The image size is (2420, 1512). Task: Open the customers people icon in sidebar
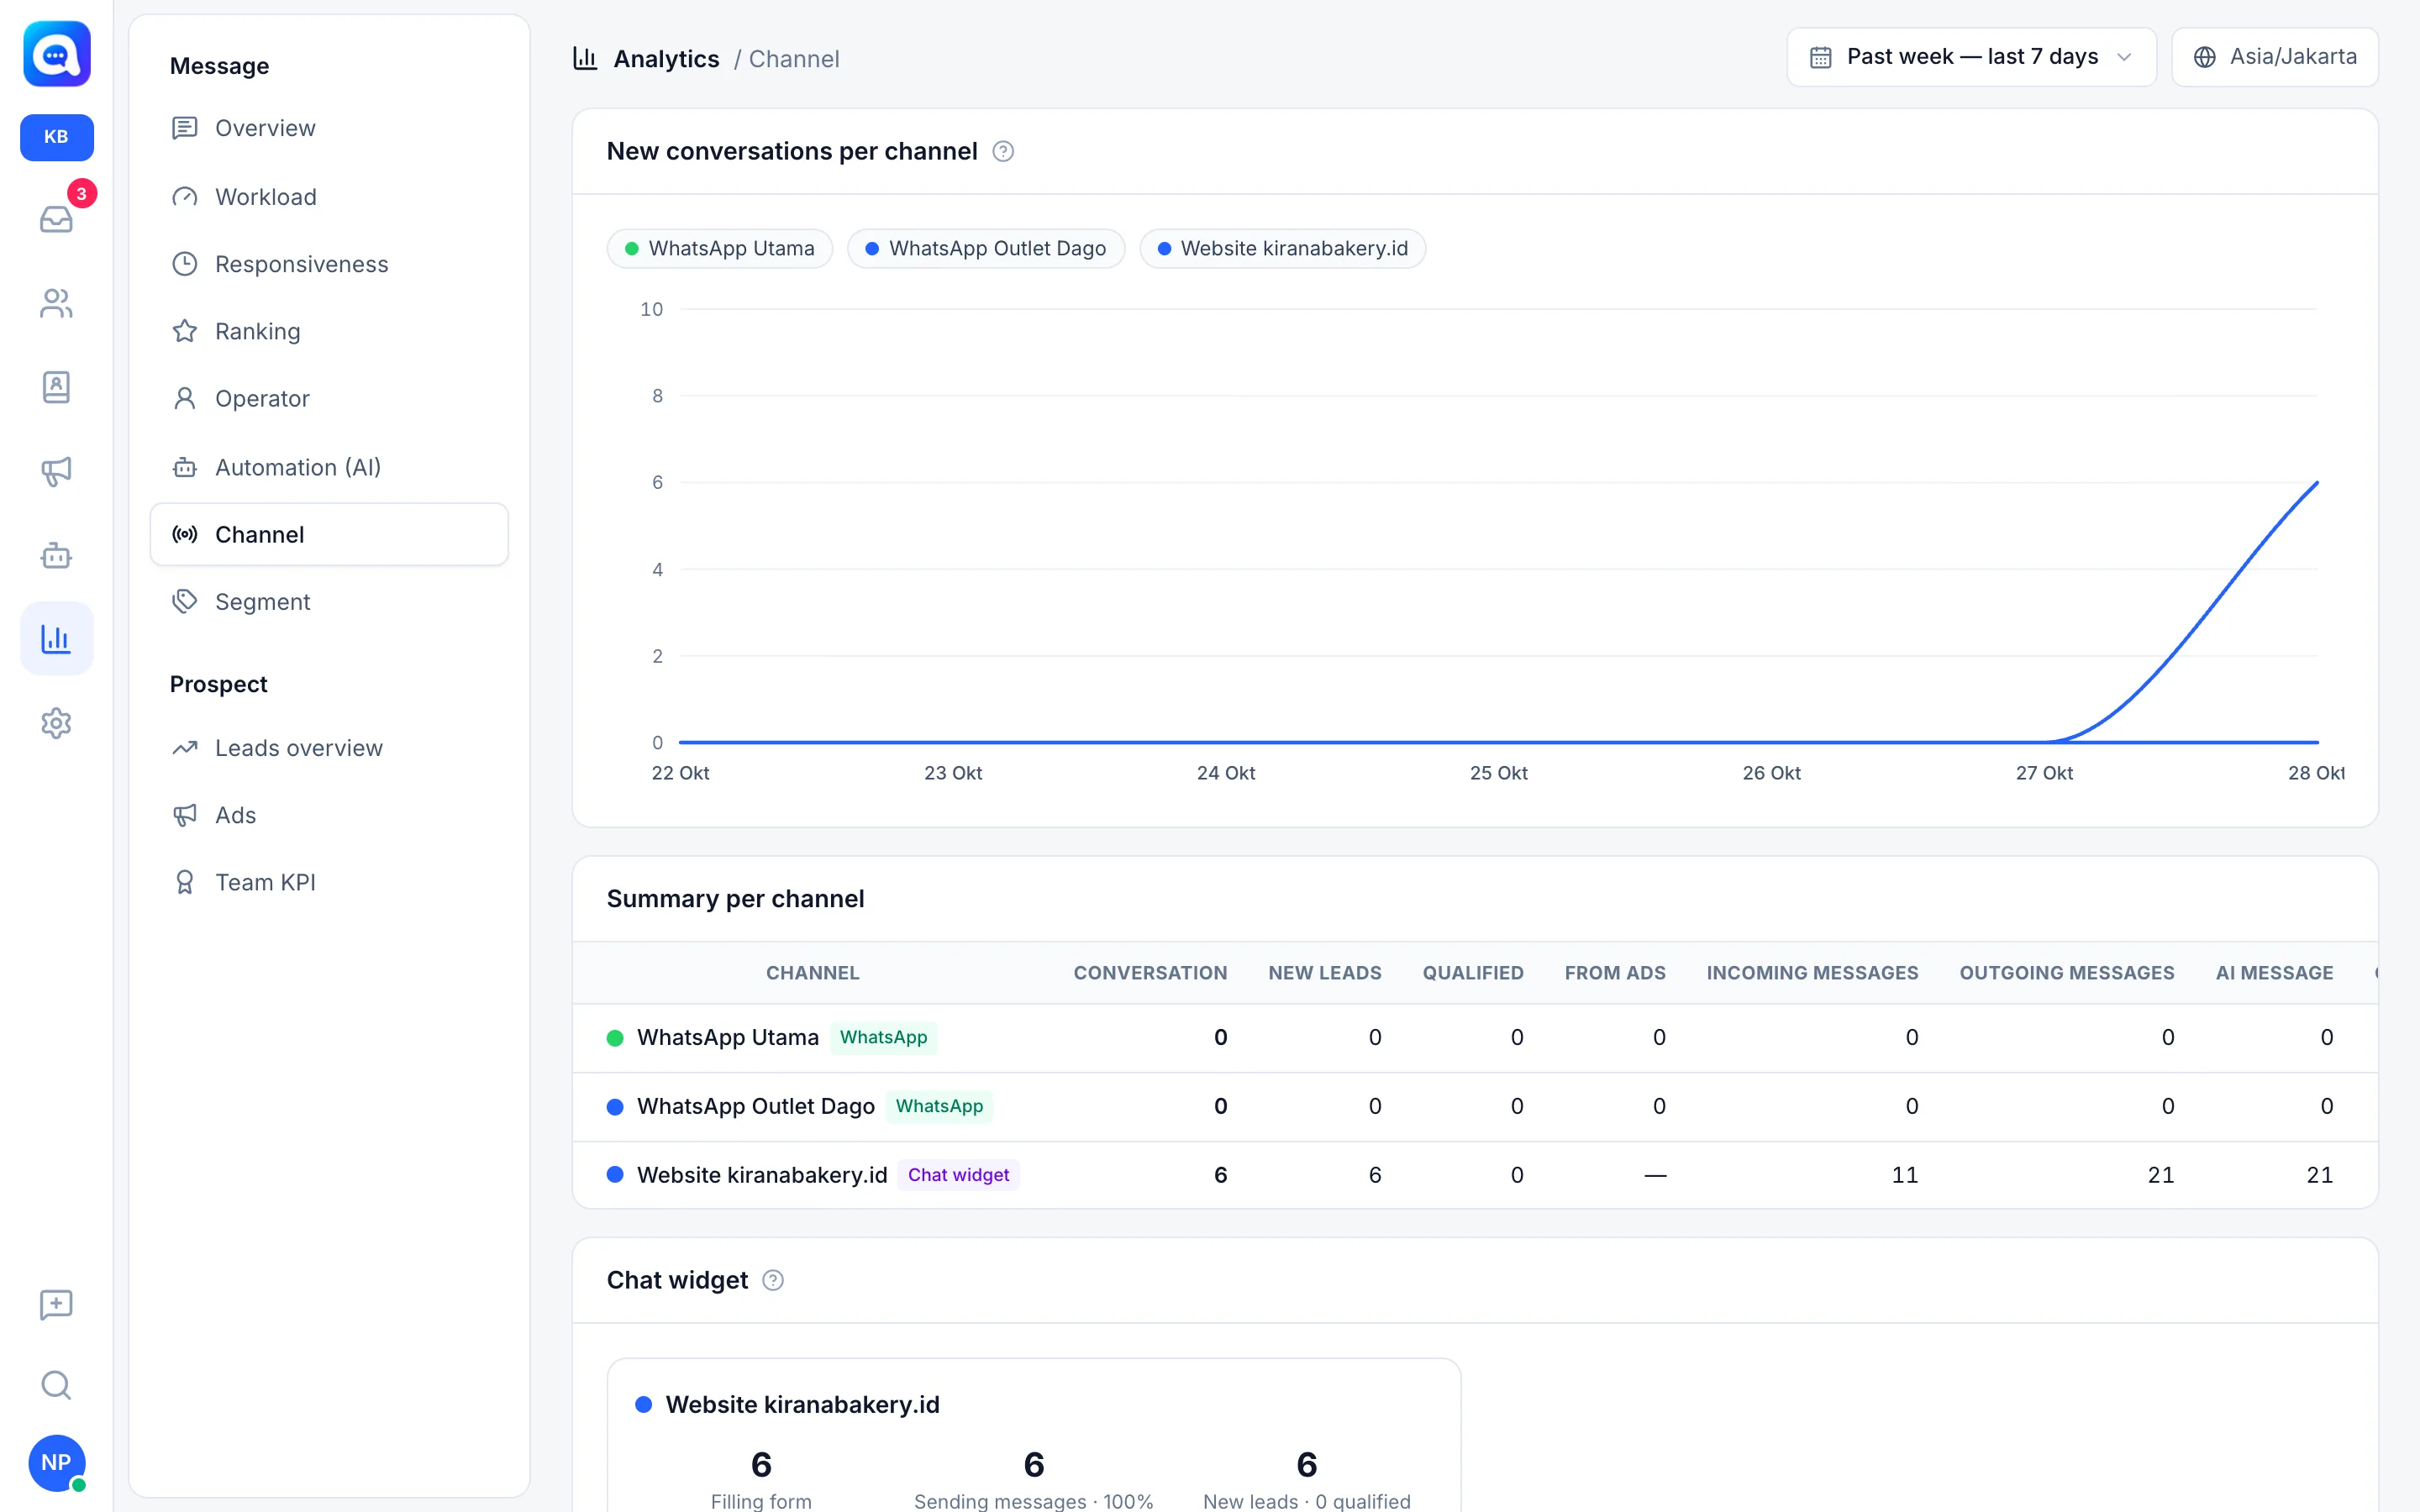56,303
